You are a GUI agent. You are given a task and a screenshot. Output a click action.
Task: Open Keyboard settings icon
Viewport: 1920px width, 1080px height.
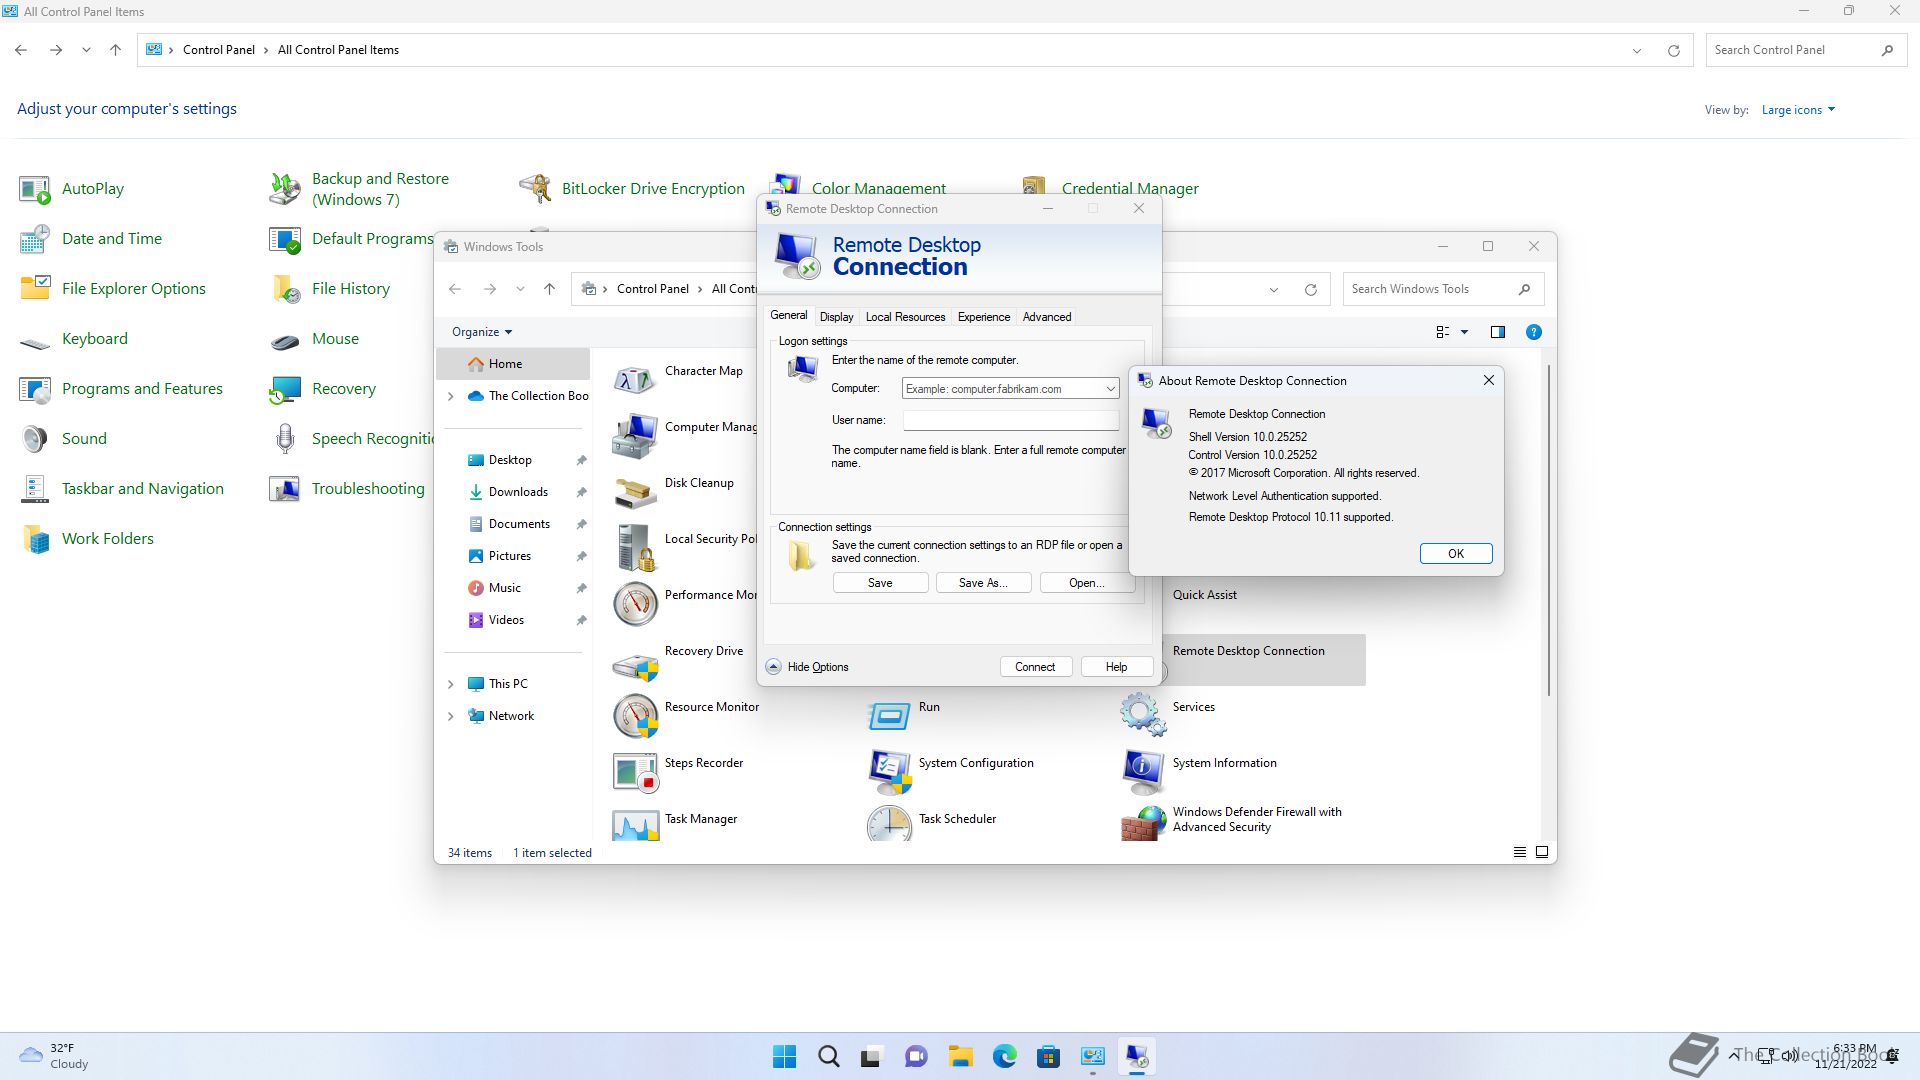[x=35, y=340]
